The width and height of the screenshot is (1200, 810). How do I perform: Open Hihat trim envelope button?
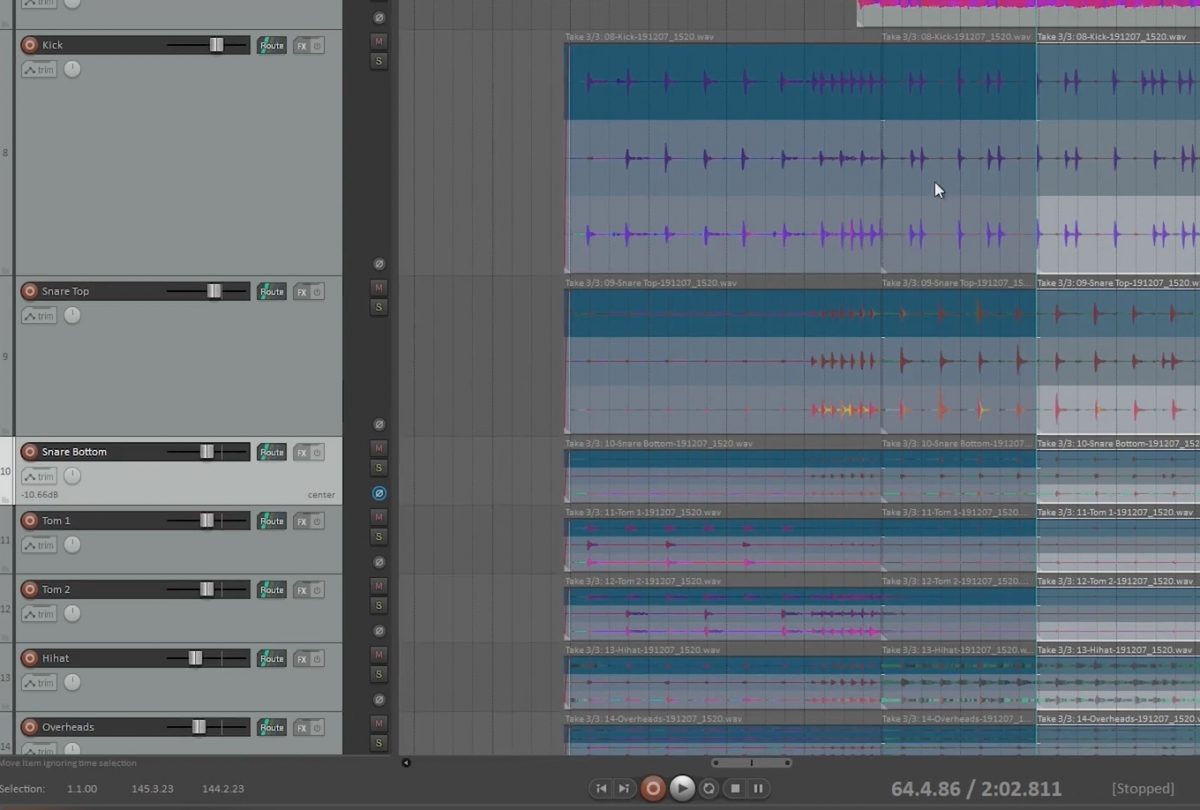[39, 683]
